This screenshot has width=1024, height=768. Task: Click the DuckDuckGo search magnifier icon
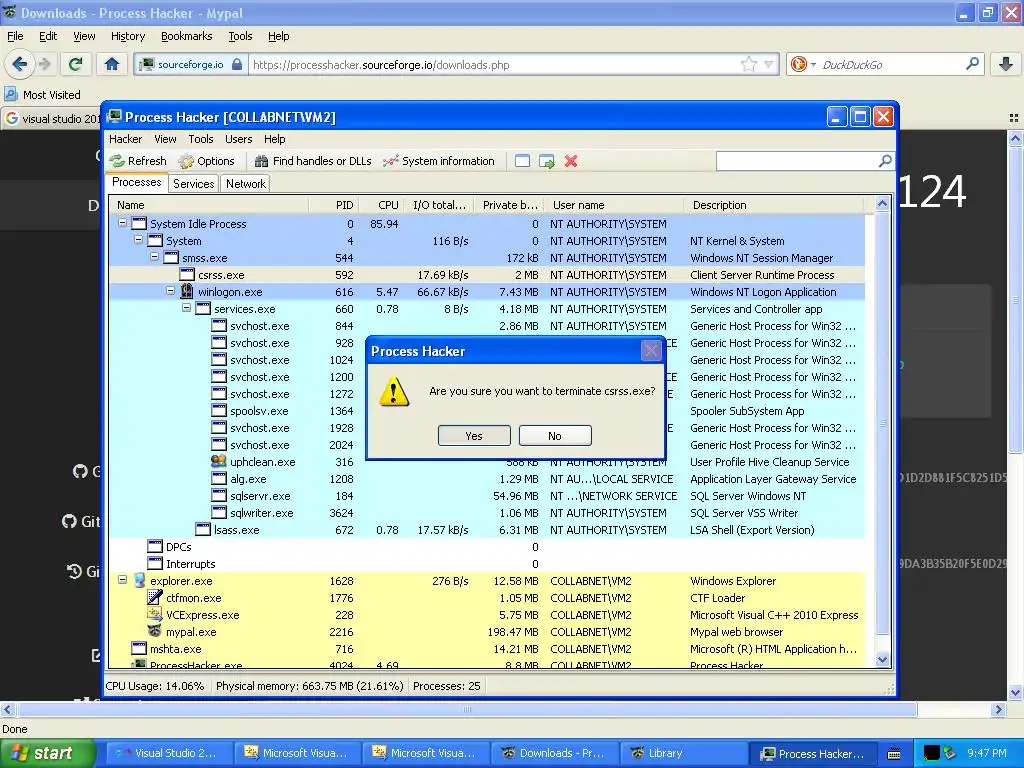972,64
